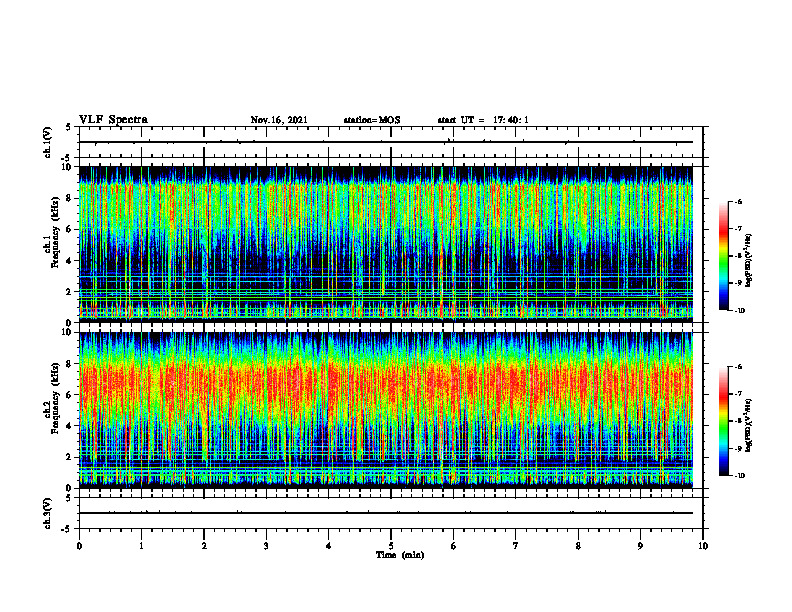Click time axis tick label "2"
The height and width of the screenshot is (612, 792).
click(204, 546)
